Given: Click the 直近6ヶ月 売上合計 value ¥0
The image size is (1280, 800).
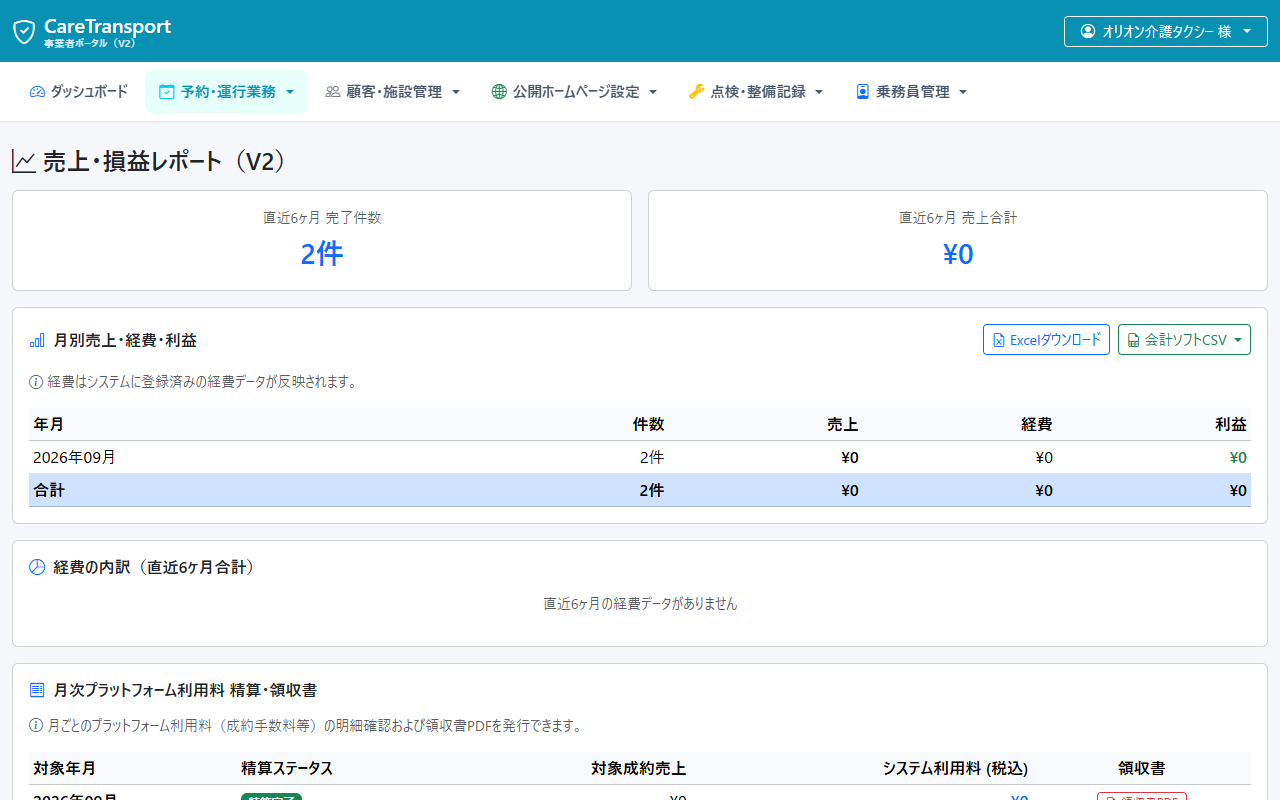Looking at the screenshot, I should pyautogui.click(x=958, y=254).
